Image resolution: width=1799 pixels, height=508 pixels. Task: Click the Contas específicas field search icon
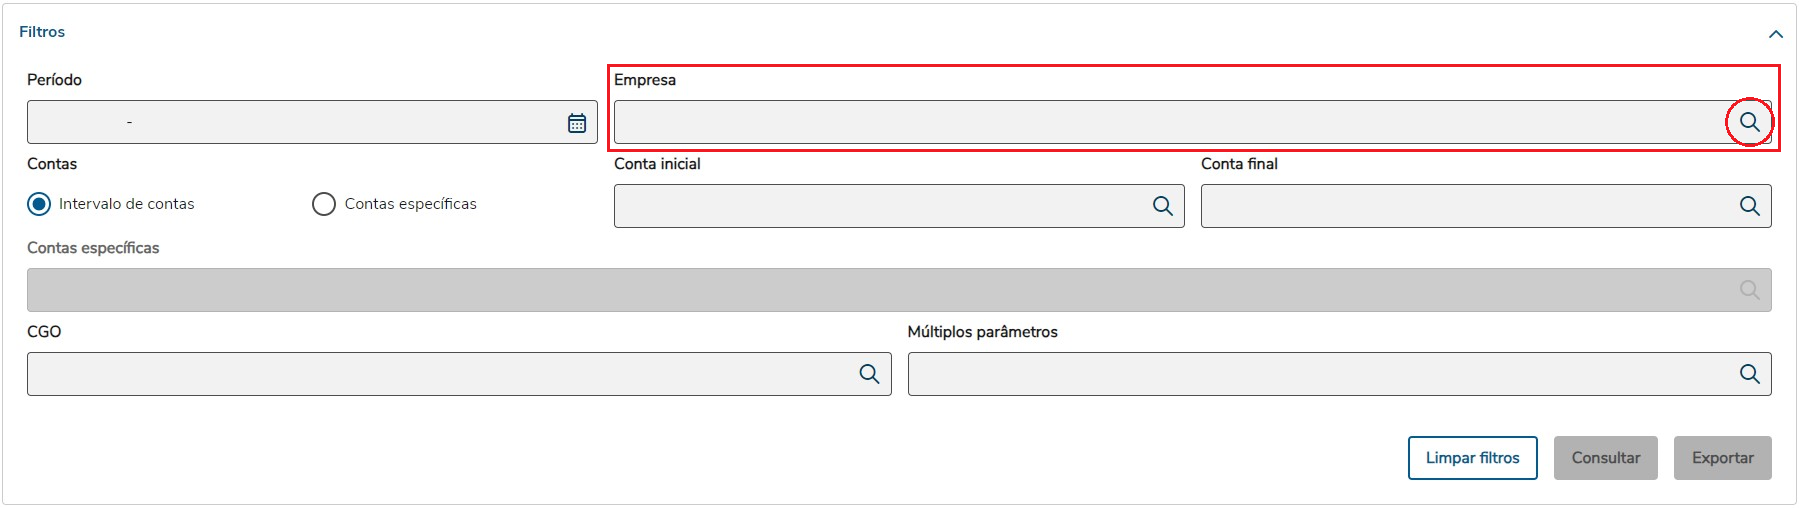(1749, 290)
